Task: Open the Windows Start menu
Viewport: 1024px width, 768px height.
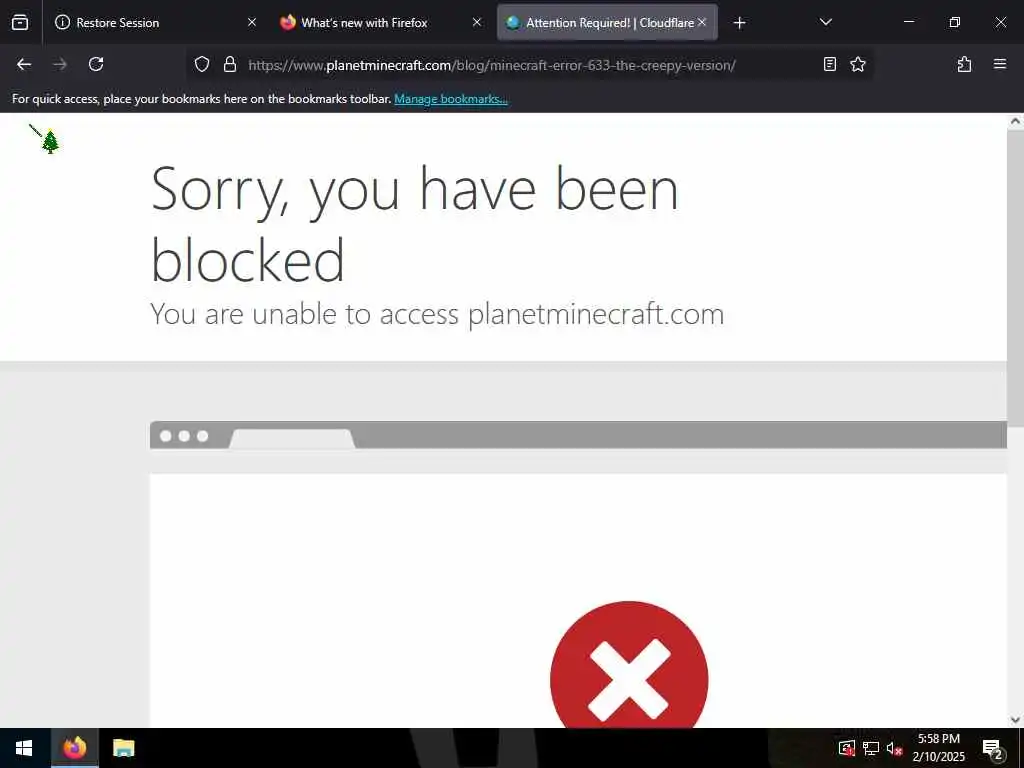Action: point(24,748)
